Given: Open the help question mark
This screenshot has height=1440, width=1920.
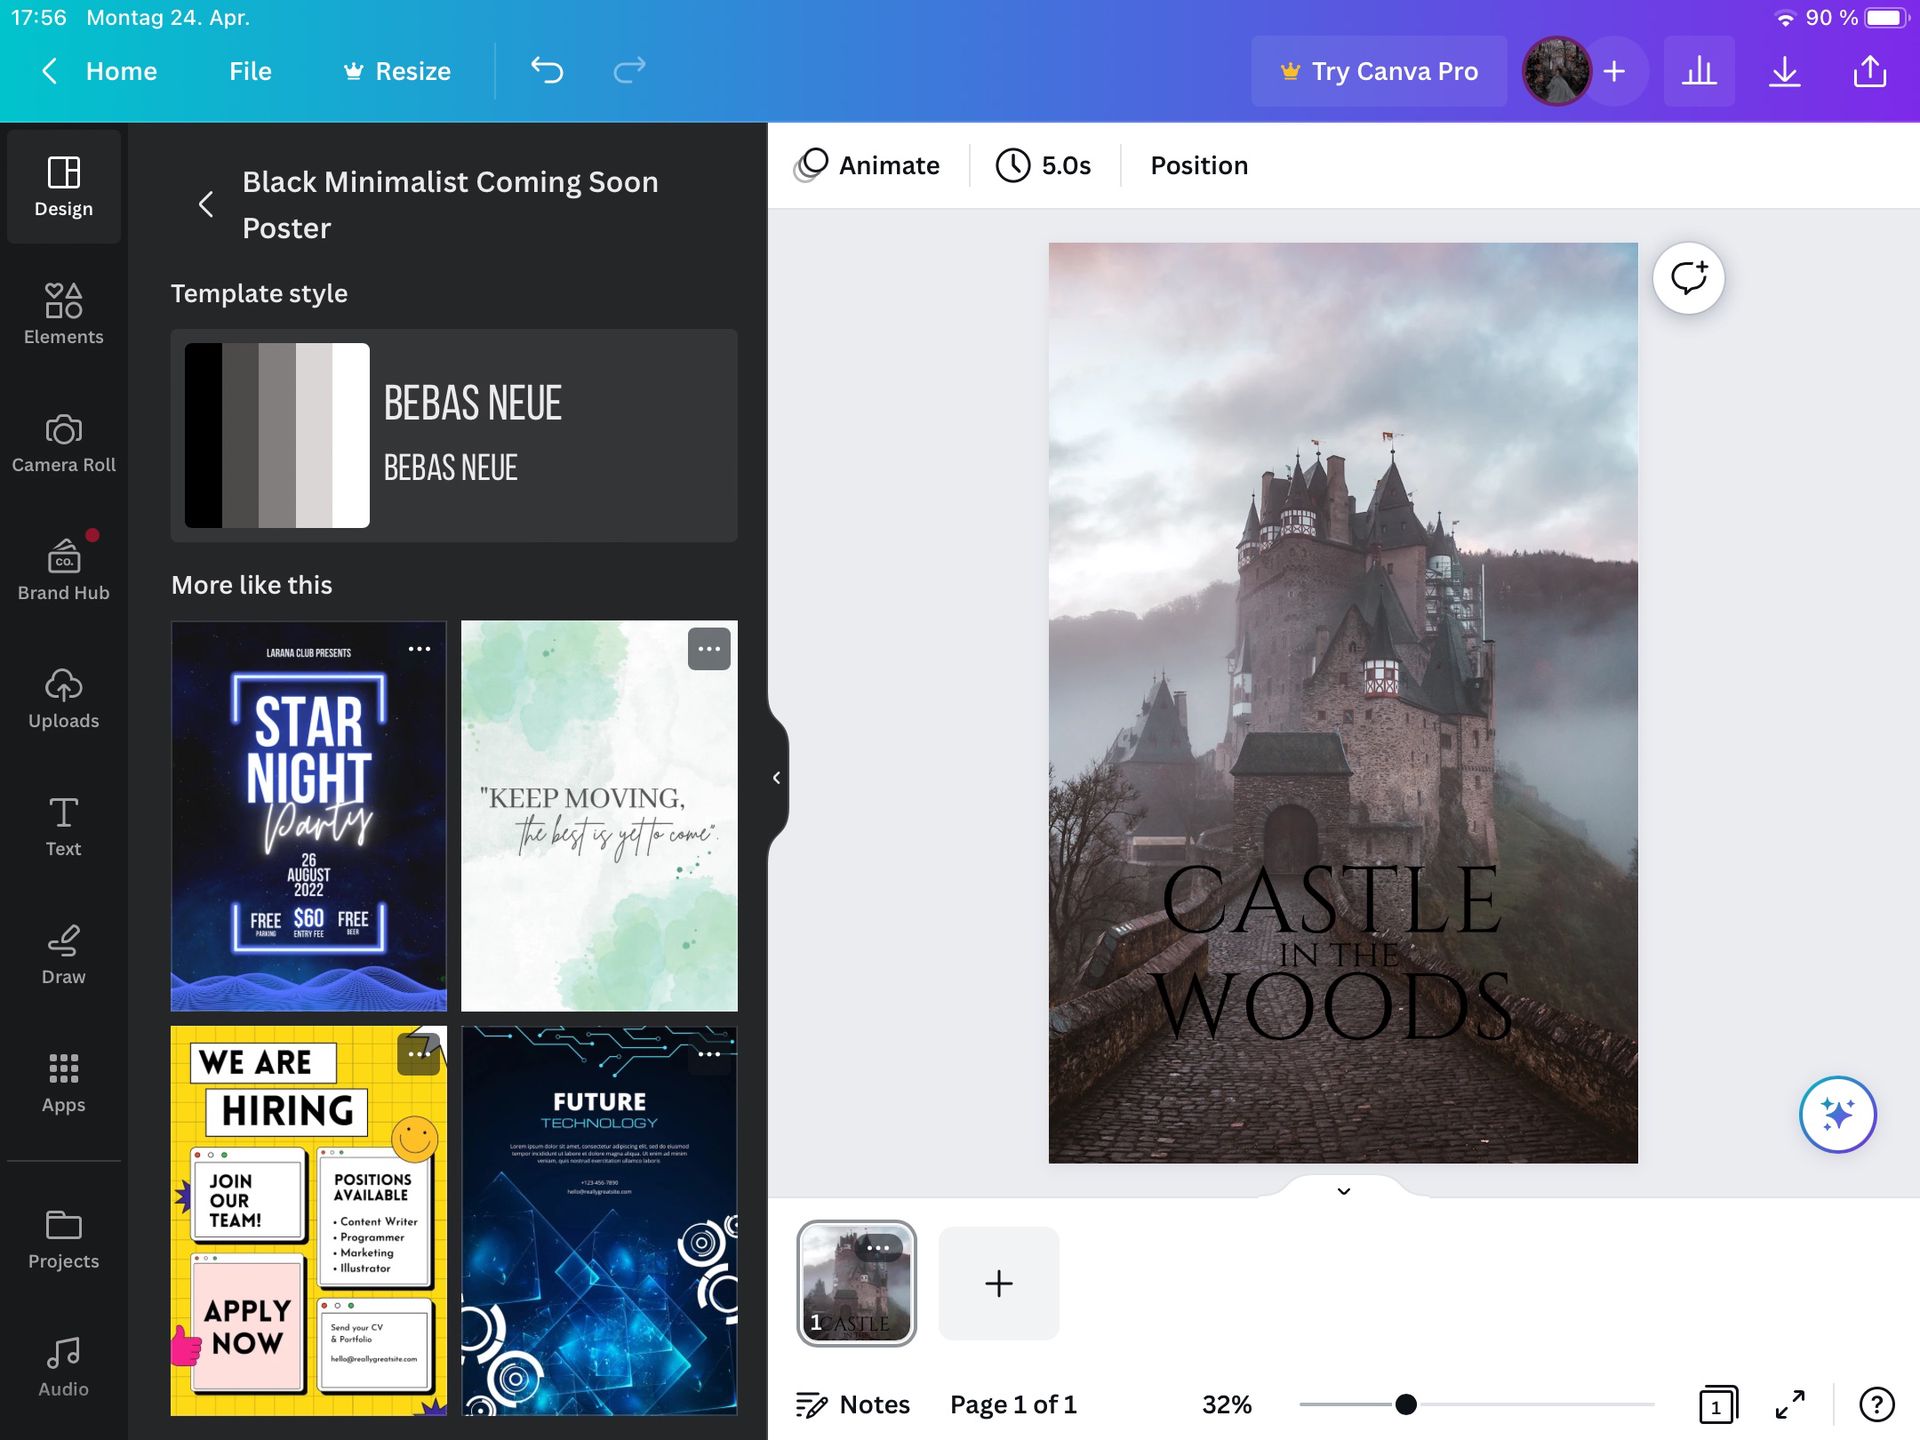Looking at the screenshot, I should tap(1876, 1404).
